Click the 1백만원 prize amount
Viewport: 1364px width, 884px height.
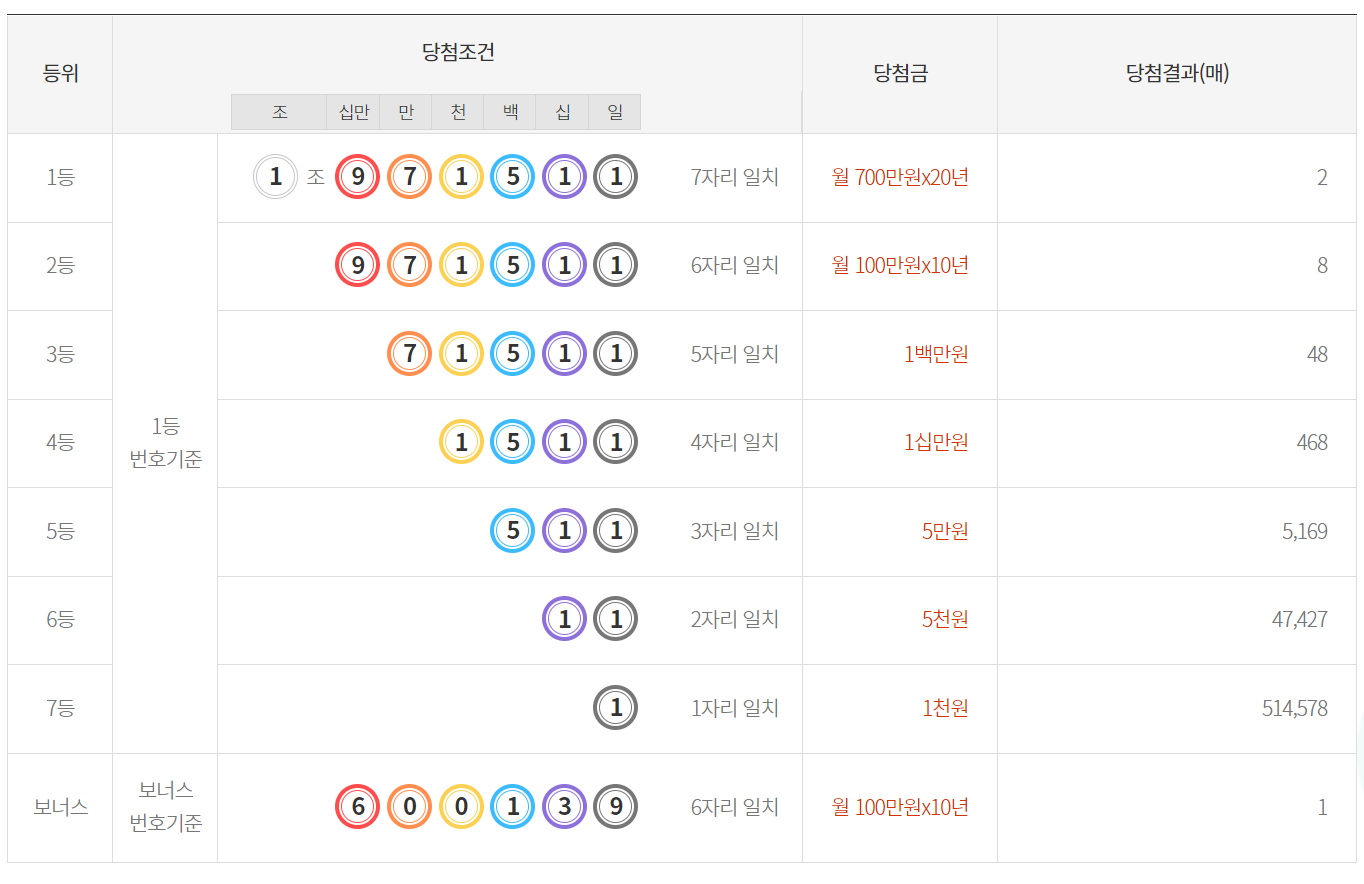point(936,355)
